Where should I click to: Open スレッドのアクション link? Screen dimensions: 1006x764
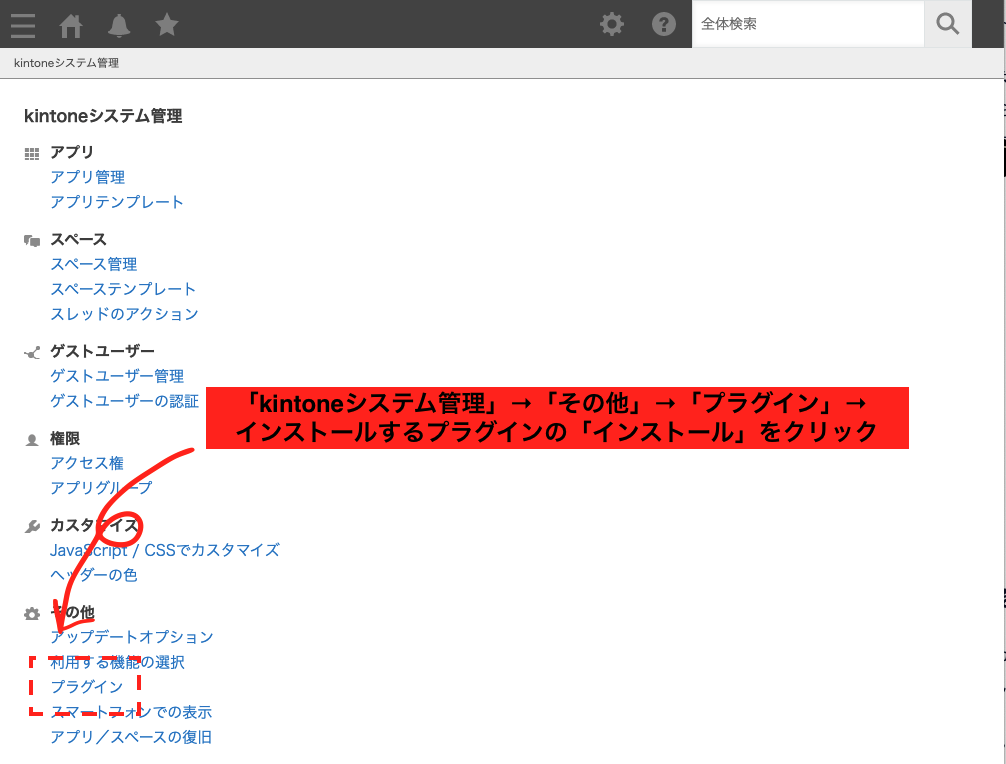(x=124, y=314)
